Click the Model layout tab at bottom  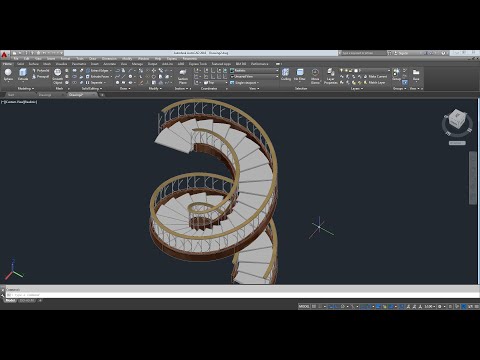coord(10,300)
